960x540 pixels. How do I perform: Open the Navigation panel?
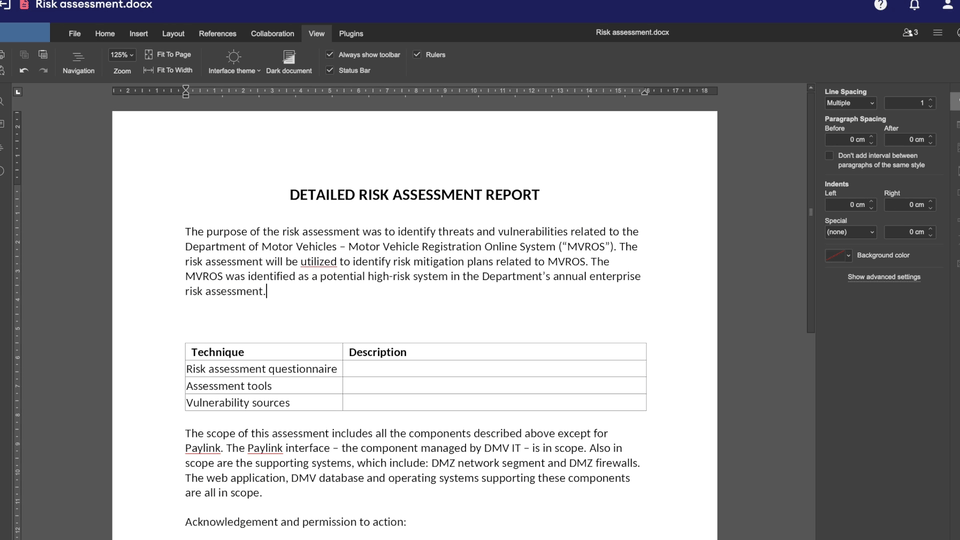78,62
